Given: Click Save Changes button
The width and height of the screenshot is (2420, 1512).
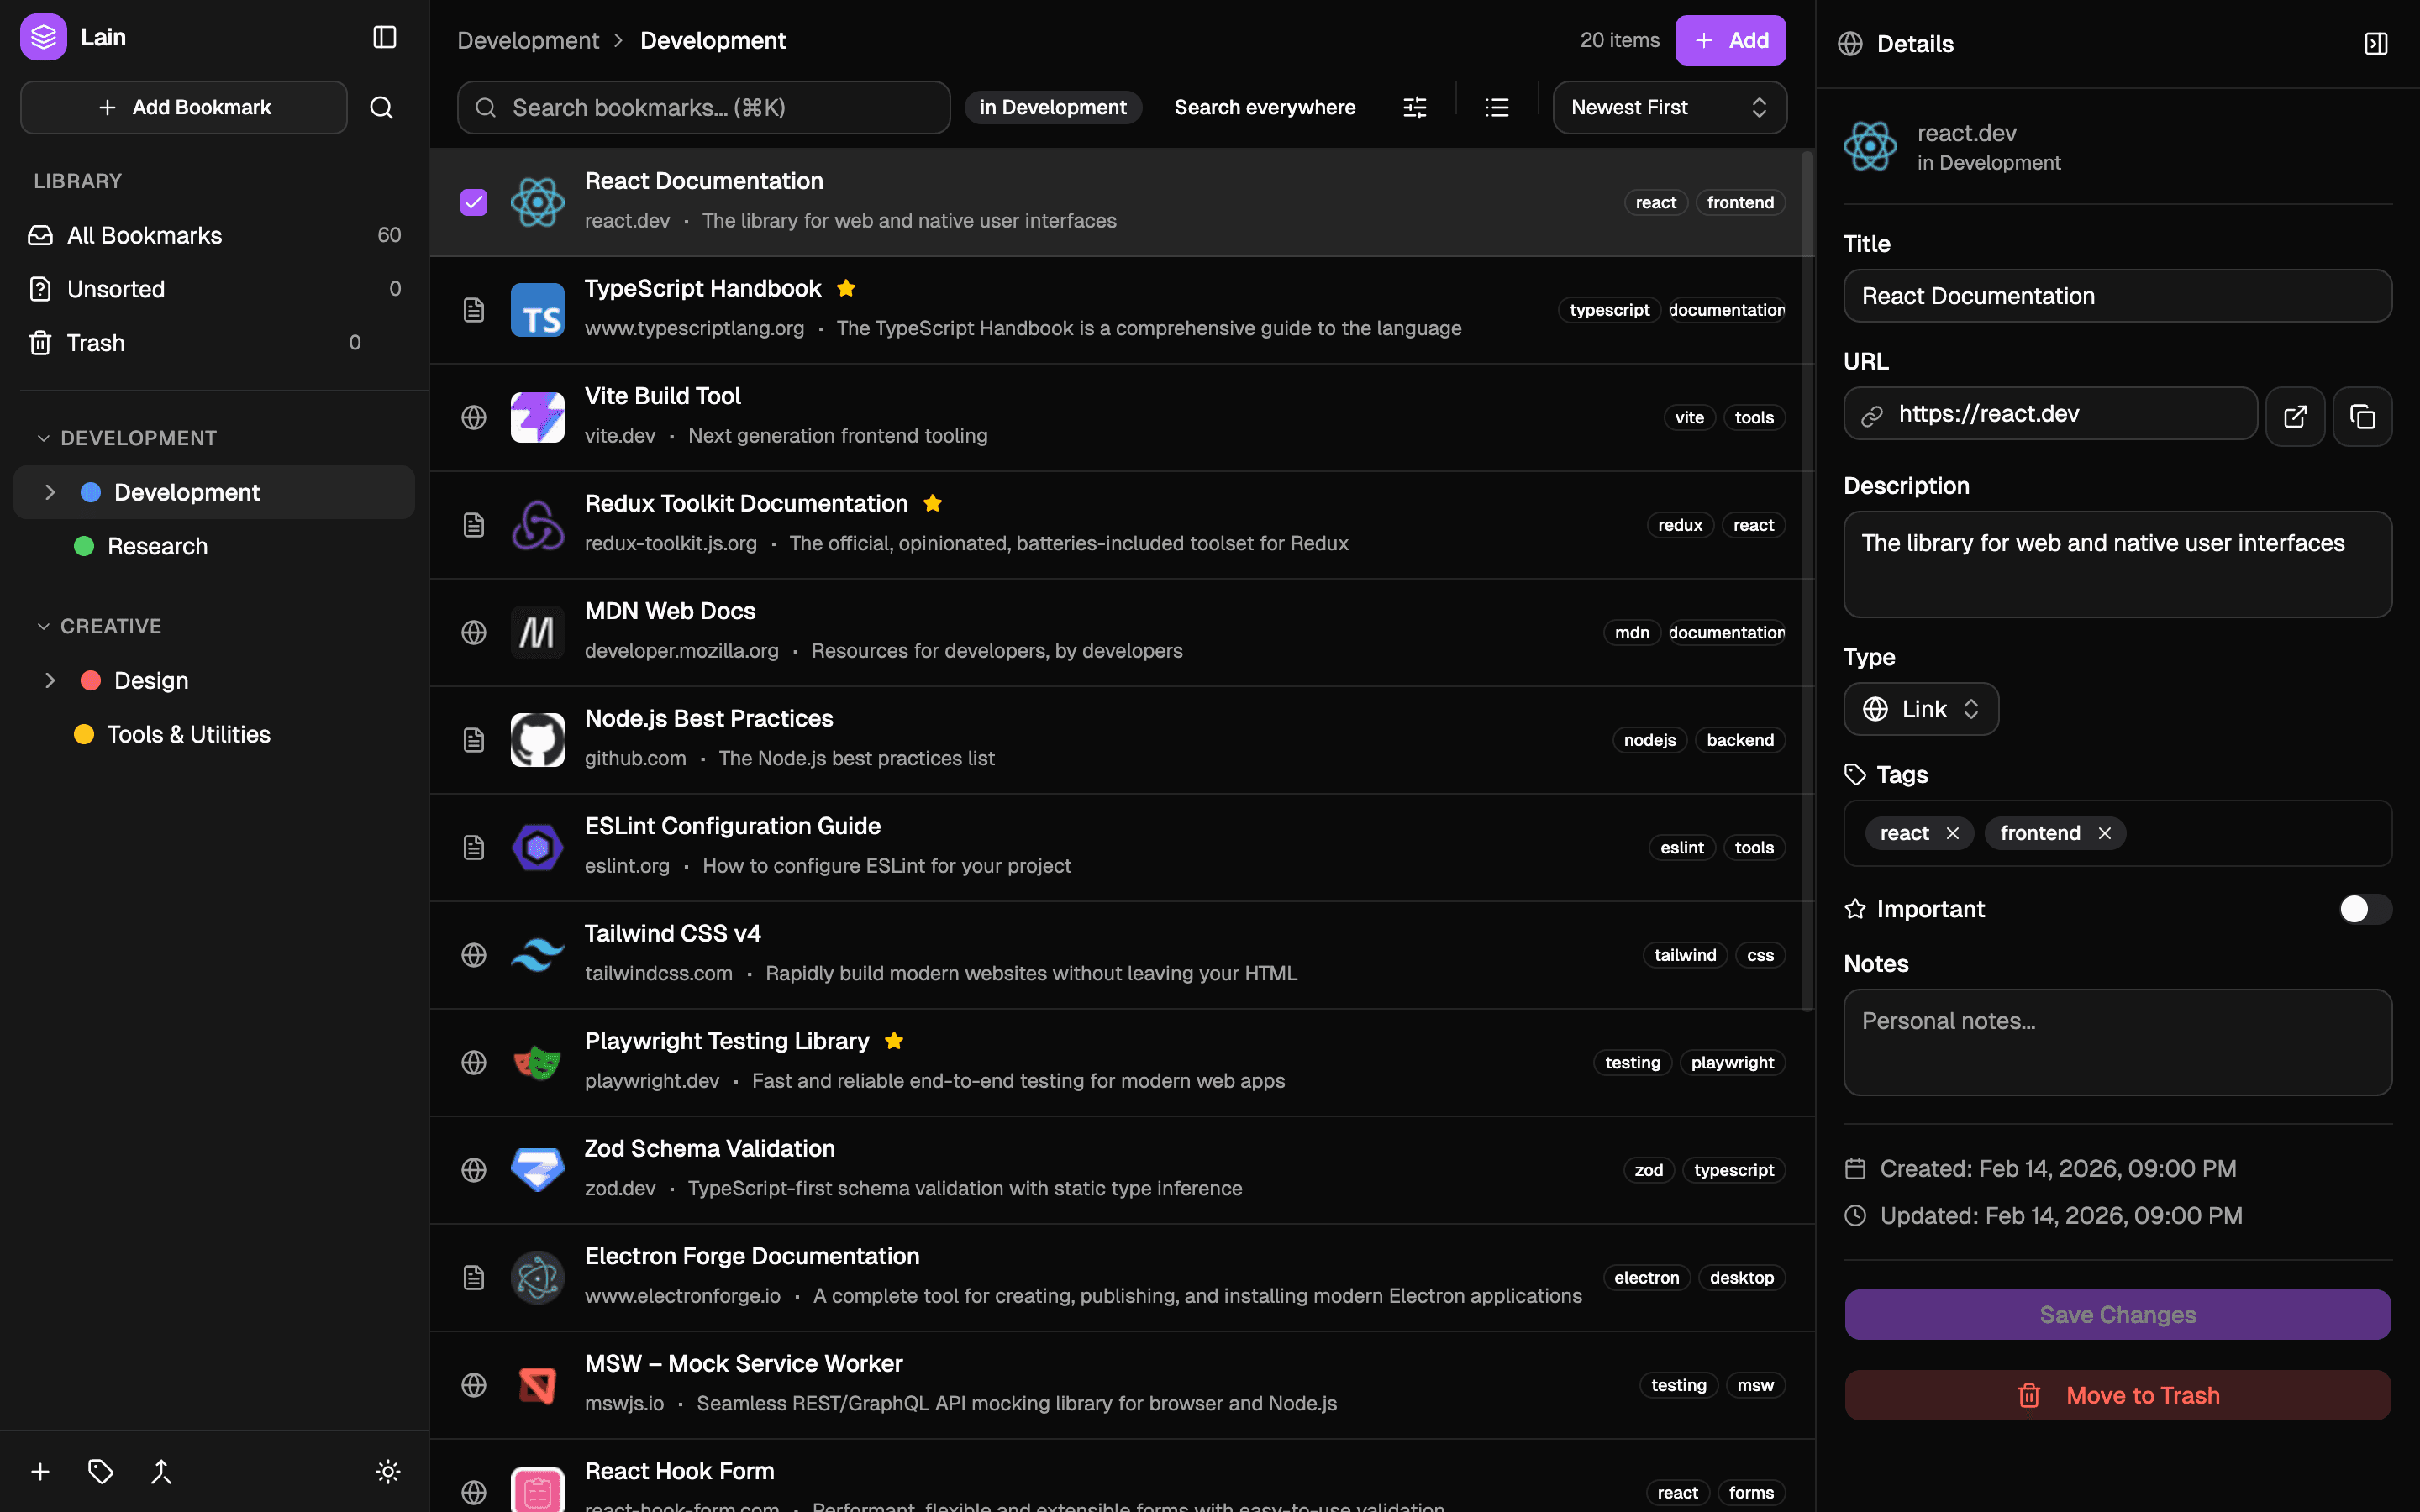Looking at the screenshot, I should [2117, 1314].
